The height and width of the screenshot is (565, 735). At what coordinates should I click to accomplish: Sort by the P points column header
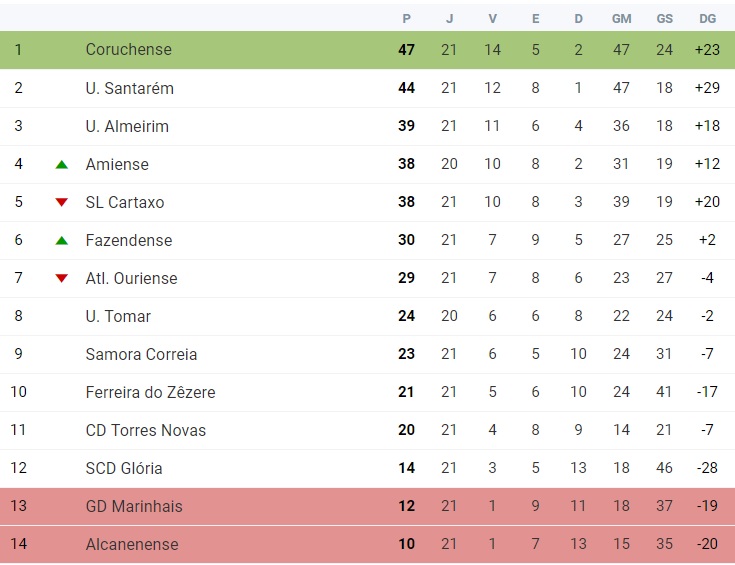click(x=406, y=18)
